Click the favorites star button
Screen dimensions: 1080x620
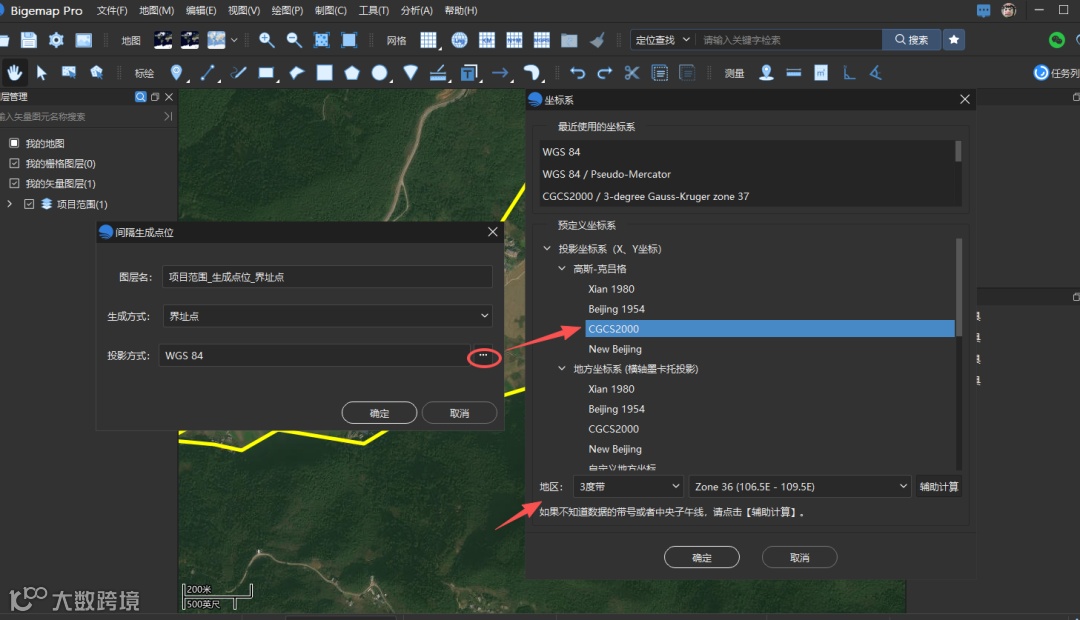pyautogui.click(x=954, y=40)
